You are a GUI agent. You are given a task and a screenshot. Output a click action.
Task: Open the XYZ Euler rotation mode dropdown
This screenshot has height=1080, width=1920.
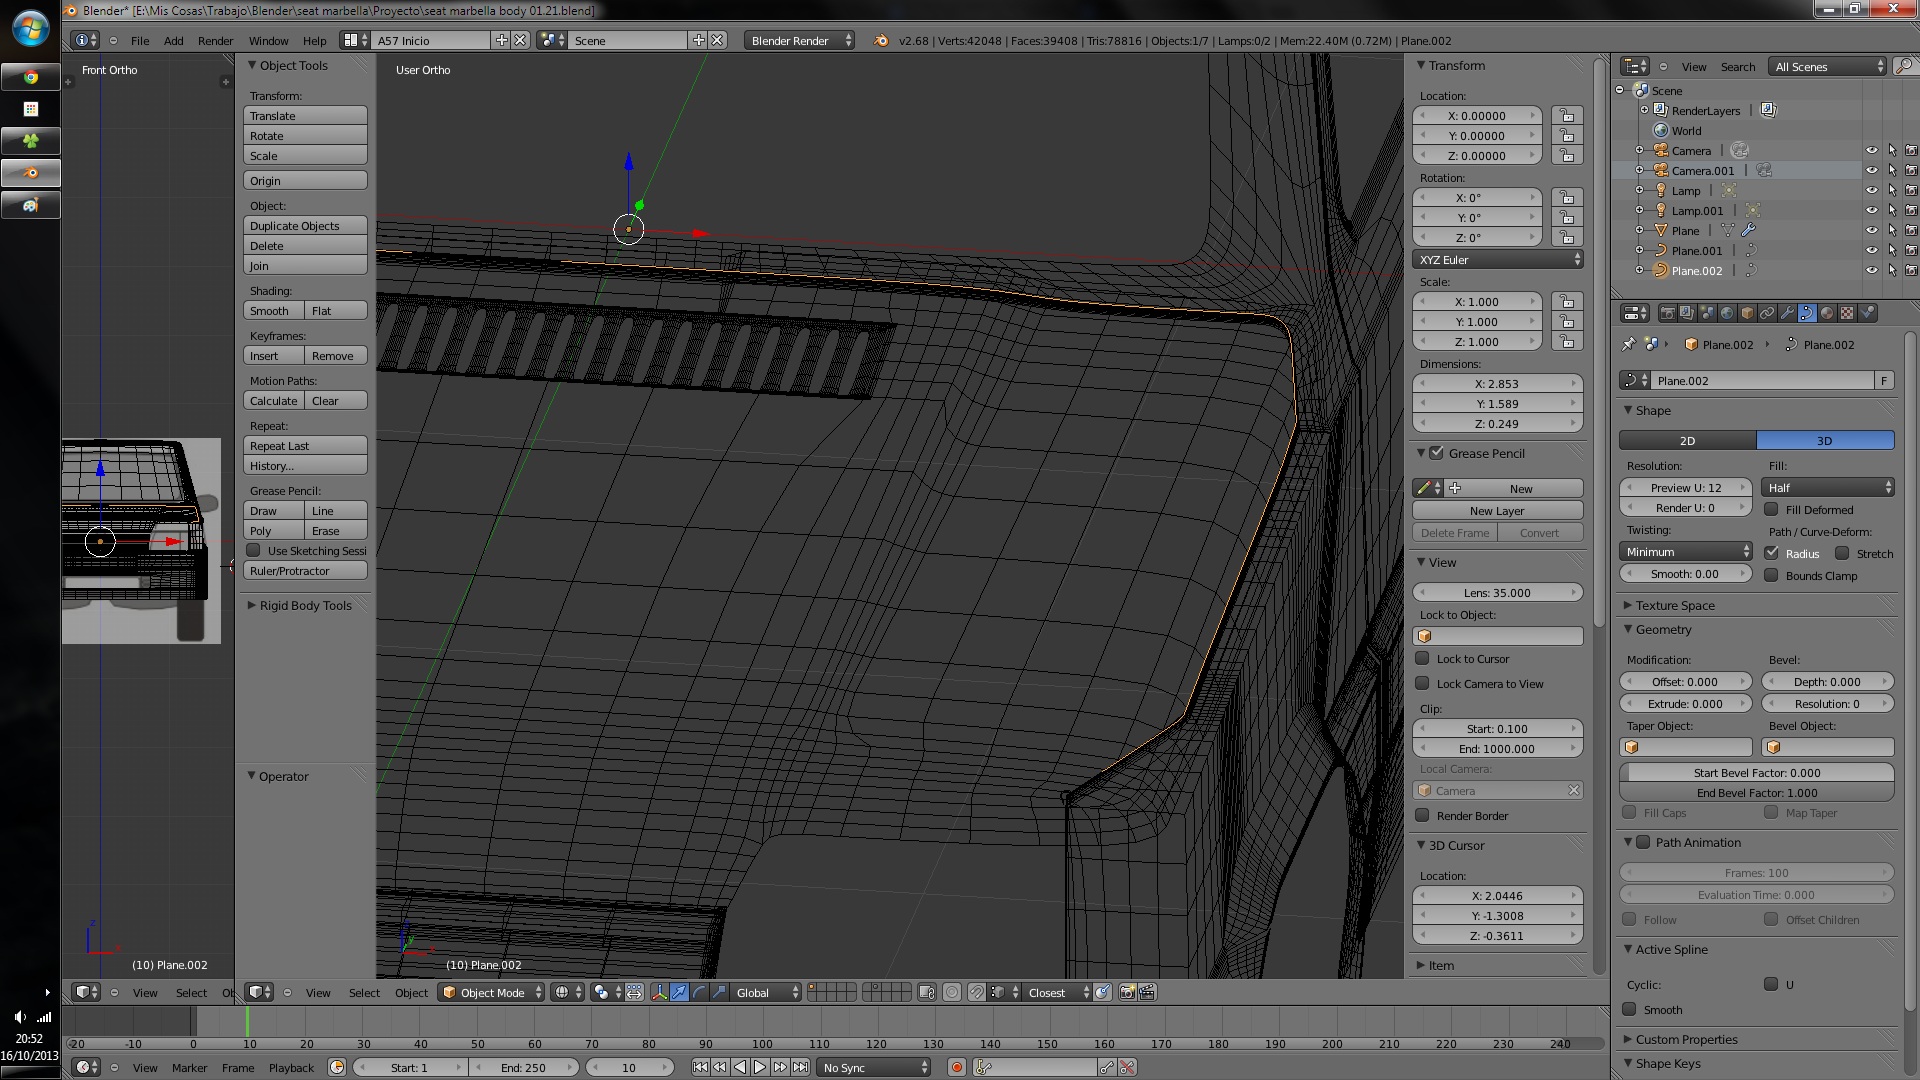[1497, 260]
